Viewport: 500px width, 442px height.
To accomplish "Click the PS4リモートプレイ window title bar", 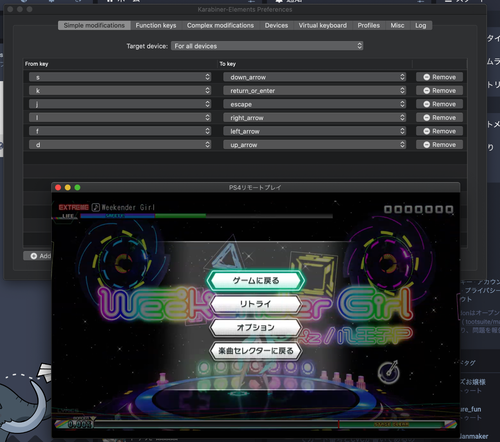I will tap(255, 188).
